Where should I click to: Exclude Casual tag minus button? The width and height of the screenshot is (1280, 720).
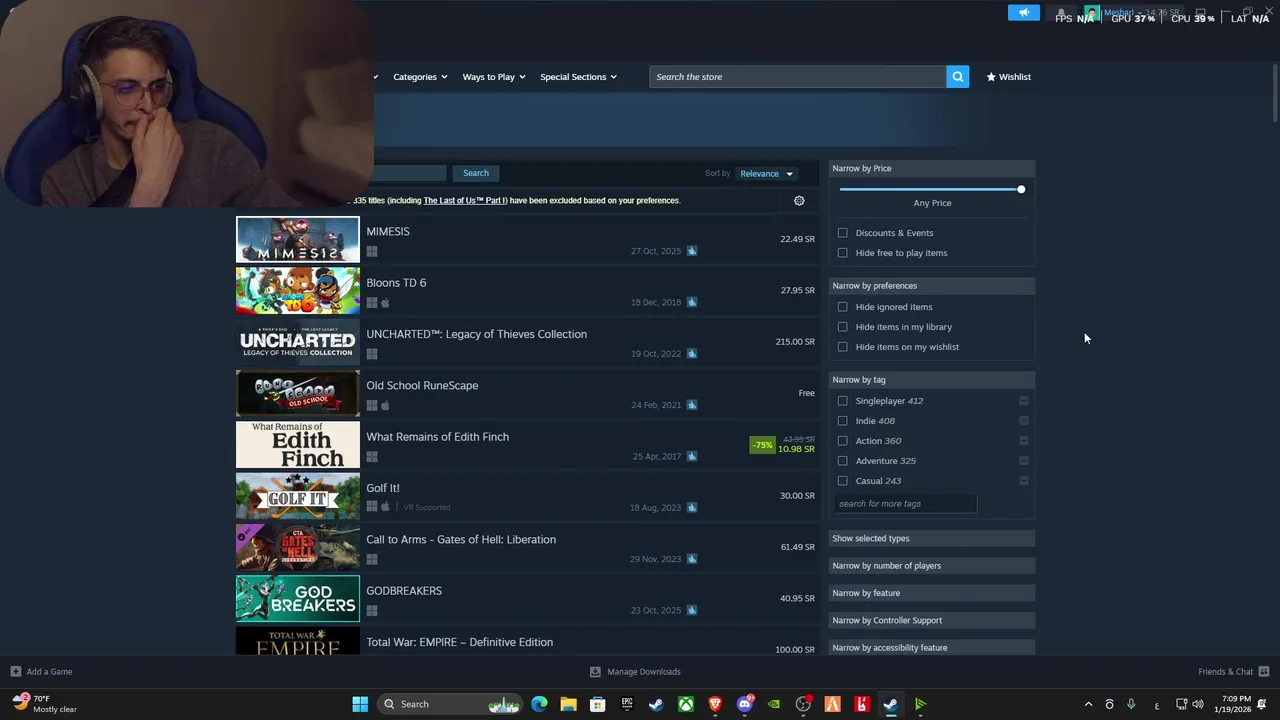1024,481
